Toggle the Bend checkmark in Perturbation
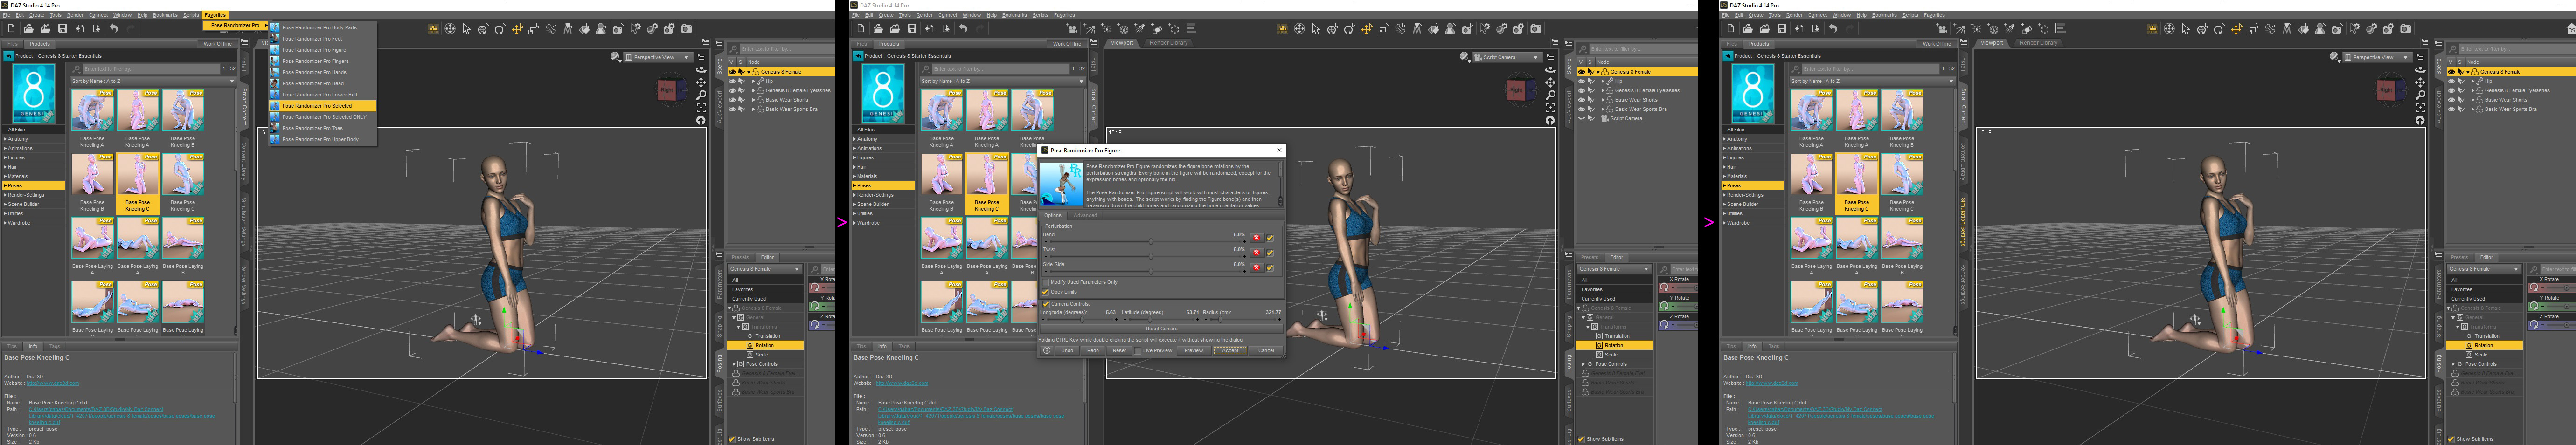Viewport: 2576px width, 445px height. click(x=1270, y=238)
